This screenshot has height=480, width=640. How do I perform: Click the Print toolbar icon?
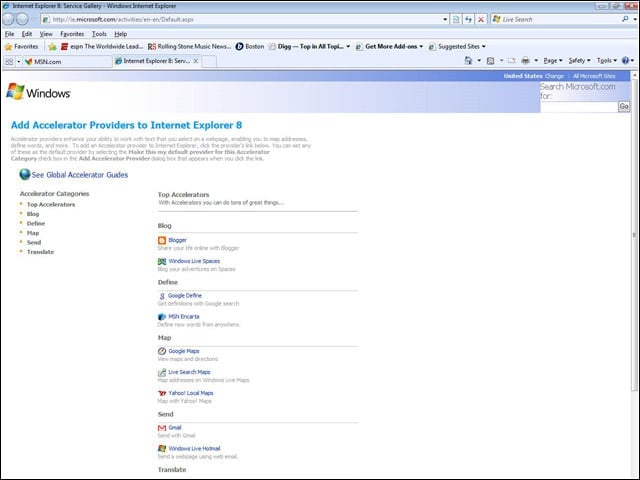[x=525, y=60]
